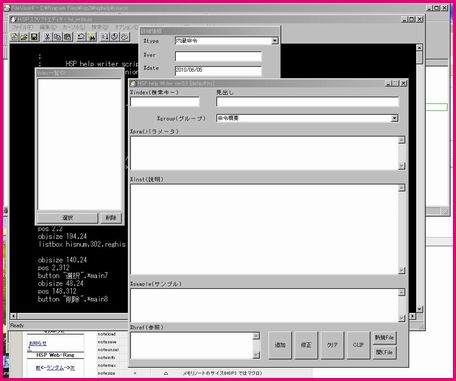456x381 pixels.
Task: Click the 削除 button under the index list
Action: [111, 218]
